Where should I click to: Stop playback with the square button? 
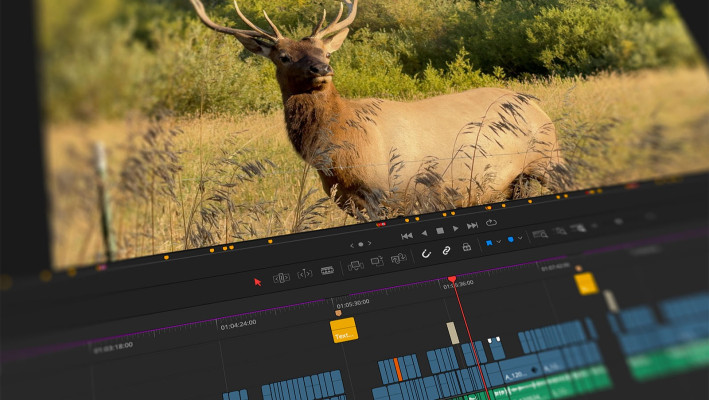[440, 231]
